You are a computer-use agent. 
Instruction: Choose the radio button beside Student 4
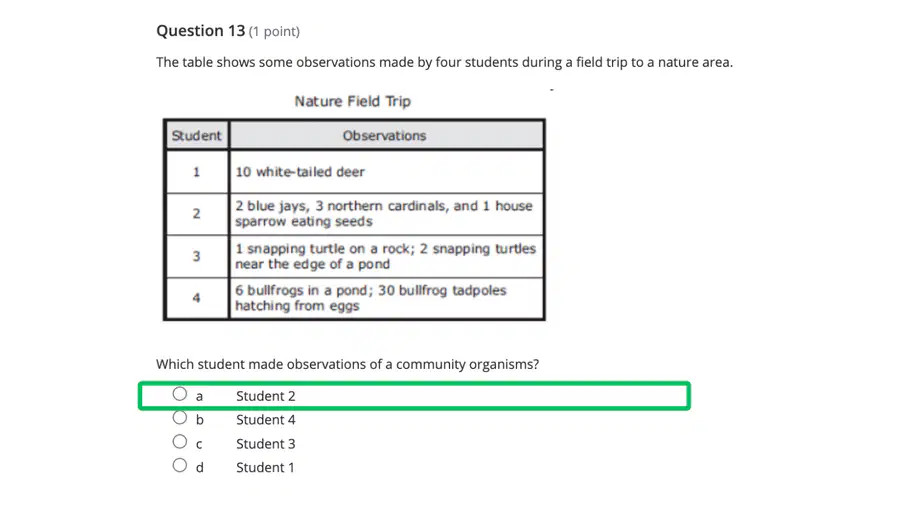(180, 418)
